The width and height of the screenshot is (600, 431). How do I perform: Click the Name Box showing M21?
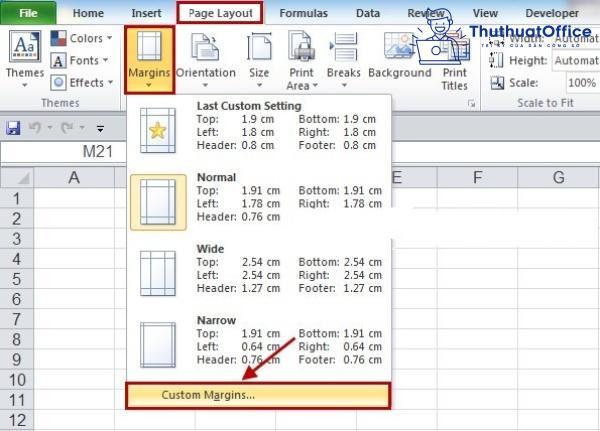[64, 152]
